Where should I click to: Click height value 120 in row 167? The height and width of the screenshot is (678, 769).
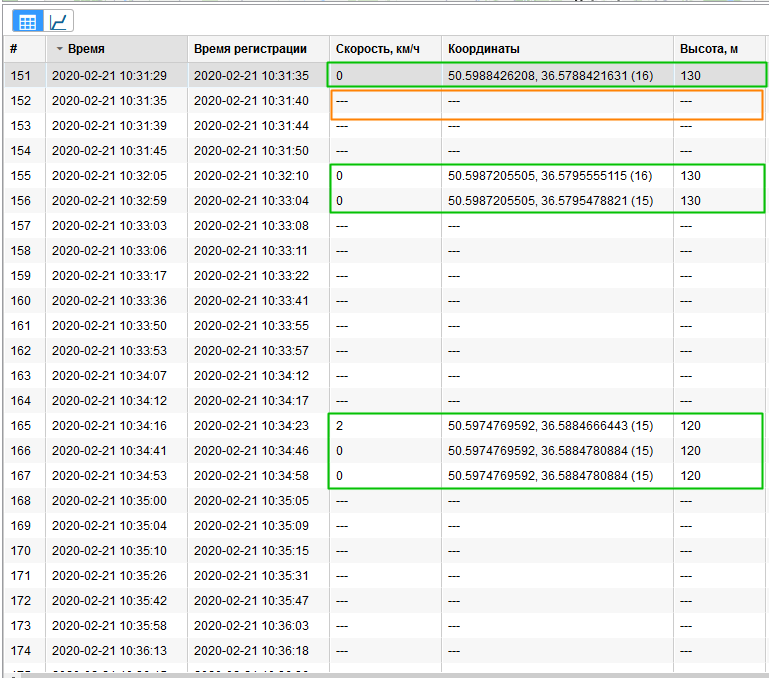point(690,475)
